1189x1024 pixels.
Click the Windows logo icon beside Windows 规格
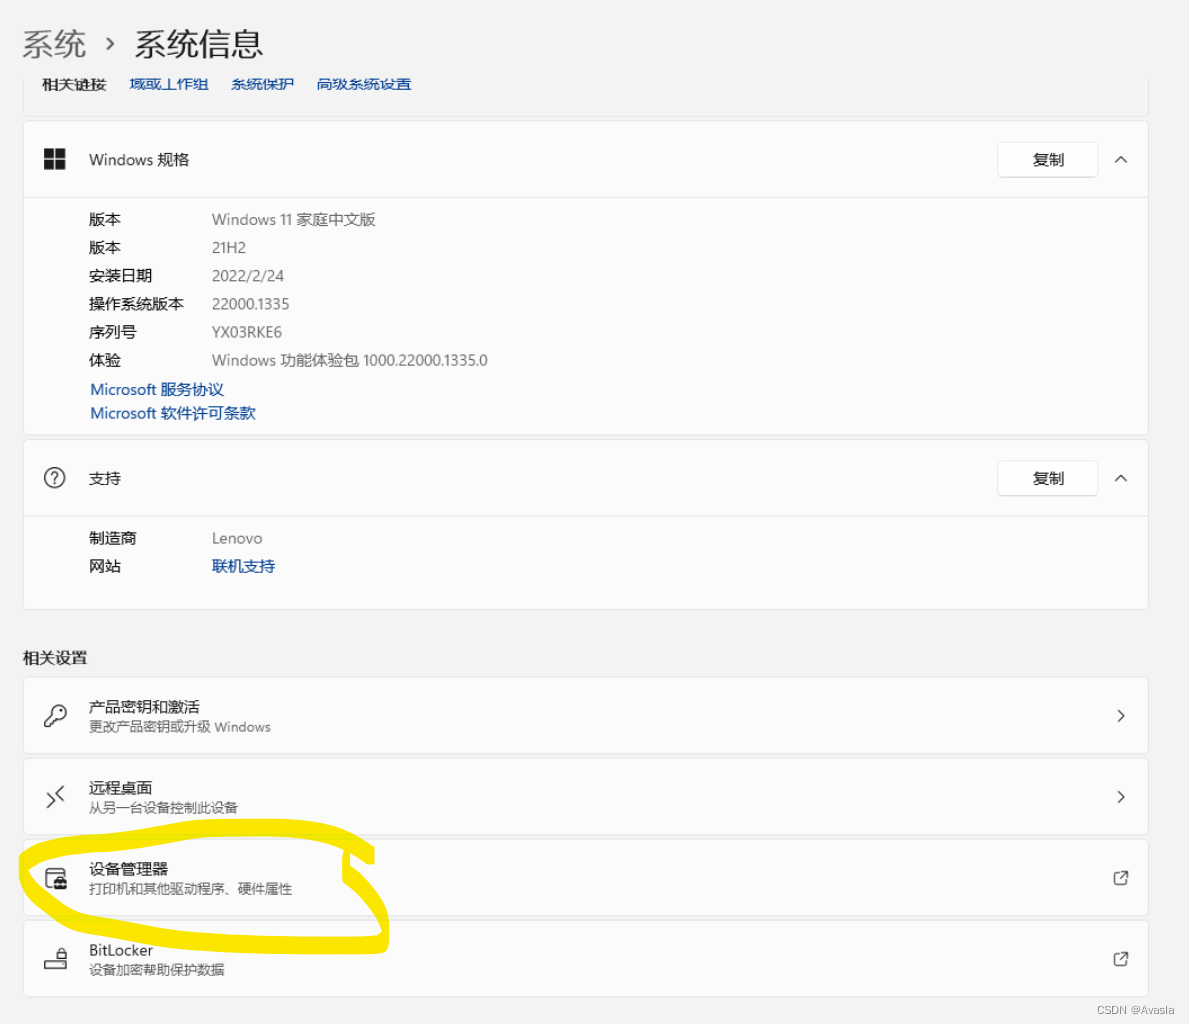(x=55, y=159)
